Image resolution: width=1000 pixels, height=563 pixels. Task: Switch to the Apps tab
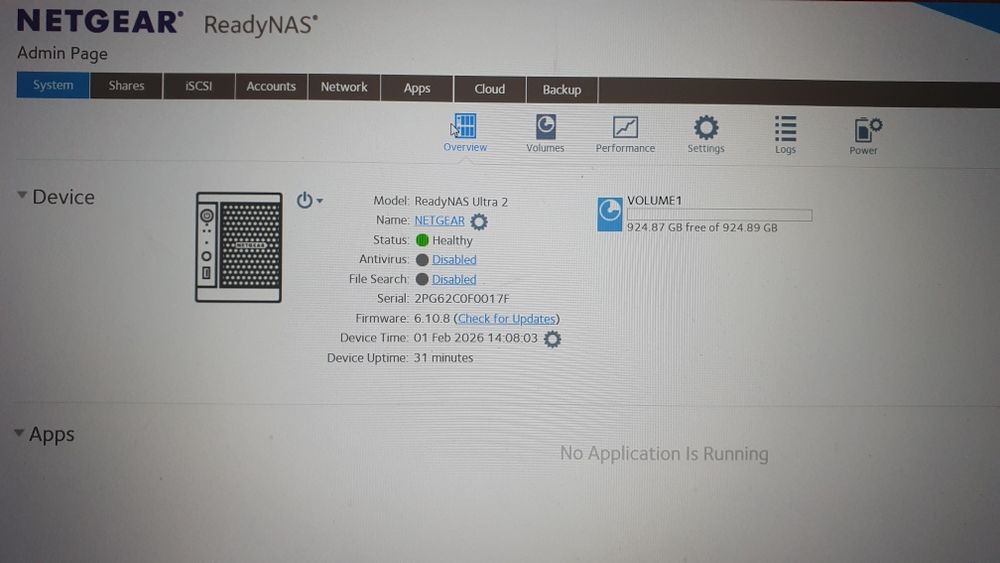tap(417, 89)
